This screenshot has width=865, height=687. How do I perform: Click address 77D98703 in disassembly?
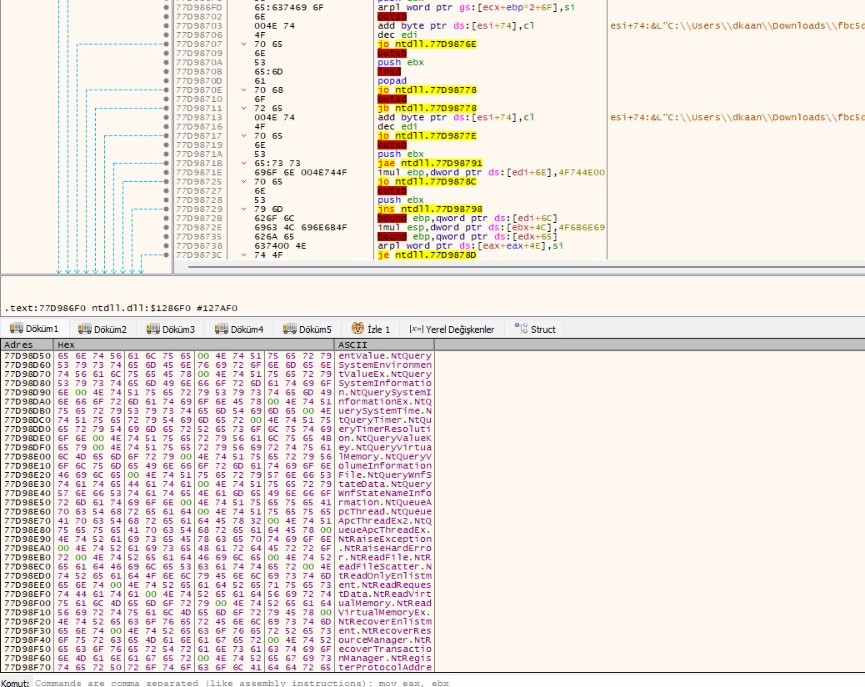(199, 26)
